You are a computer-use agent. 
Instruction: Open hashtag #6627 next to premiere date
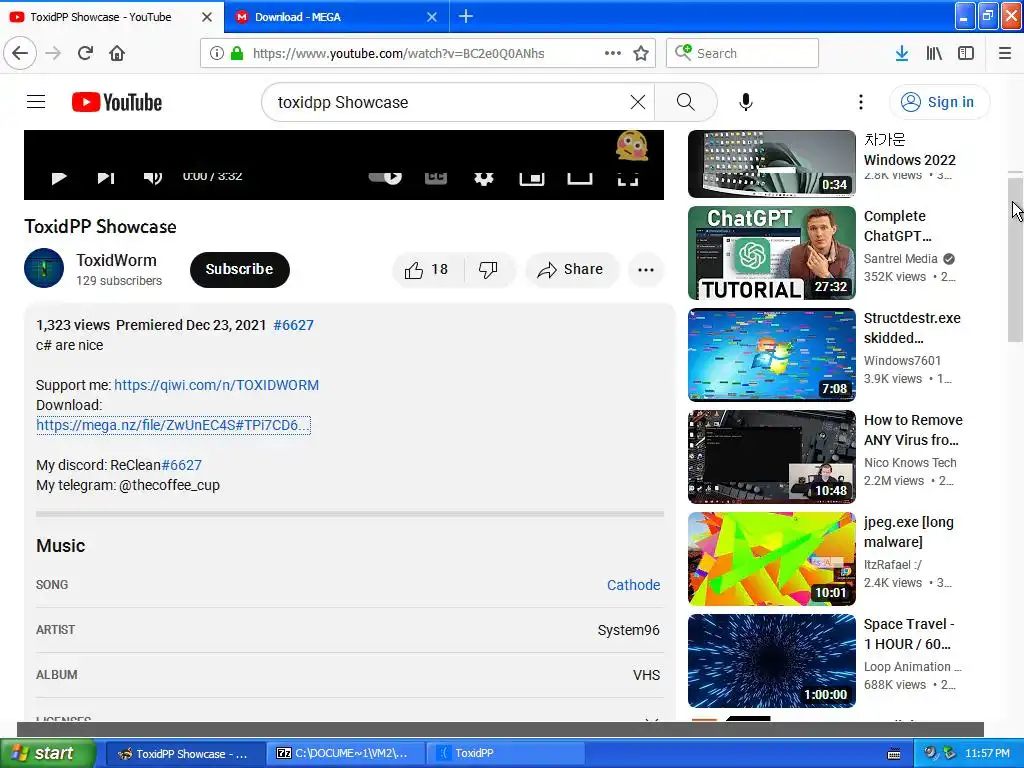click(x=293, y=325)
